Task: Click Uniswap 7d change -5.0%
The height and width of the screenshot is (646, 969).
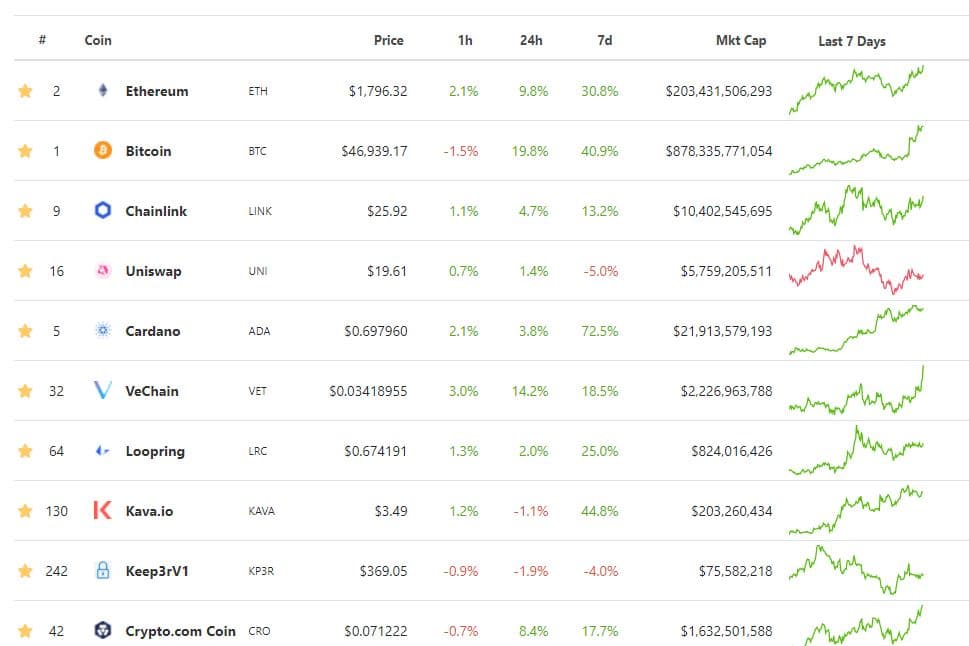Action: pyautogui.click(x=601, y=271)
